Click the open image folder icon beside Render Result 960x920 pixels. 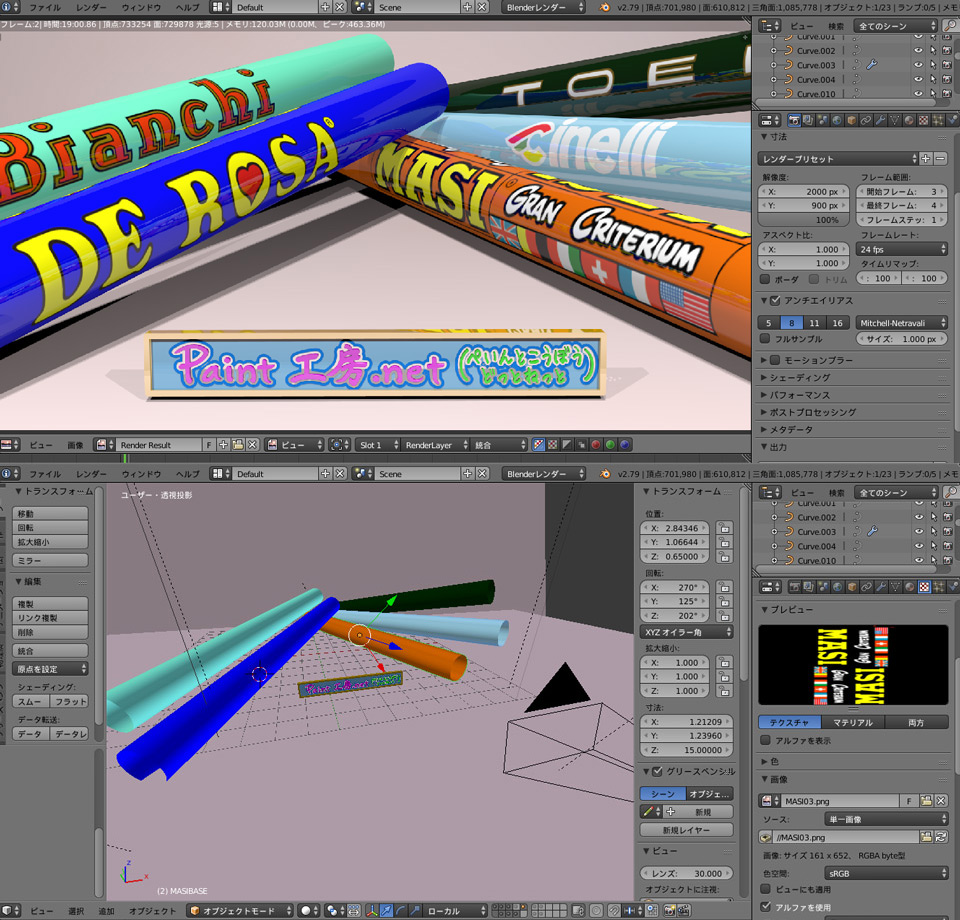pos(237,445)
